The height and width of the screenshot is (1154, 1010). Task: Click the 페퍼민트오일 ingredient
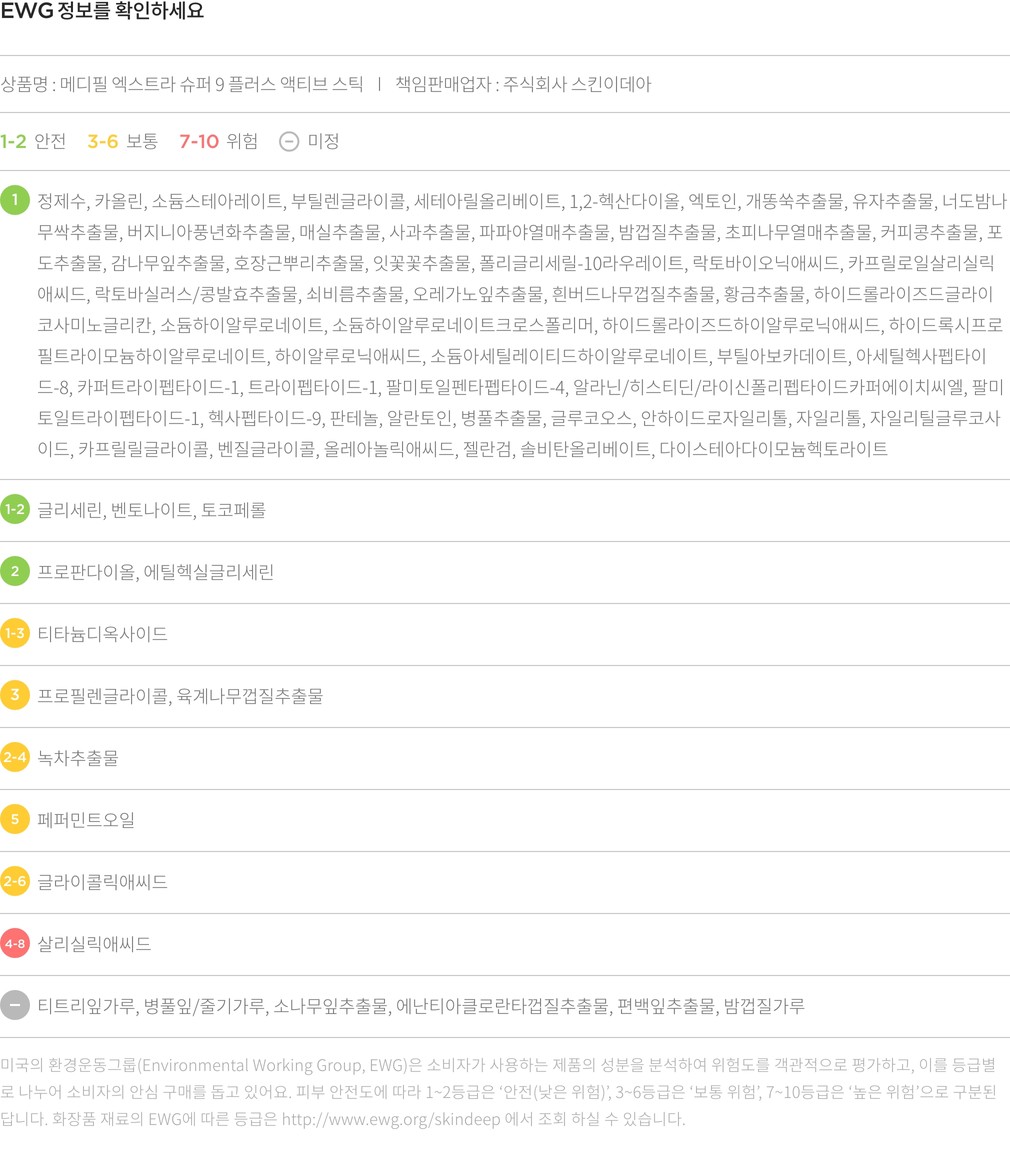click(x=86, y=820)
